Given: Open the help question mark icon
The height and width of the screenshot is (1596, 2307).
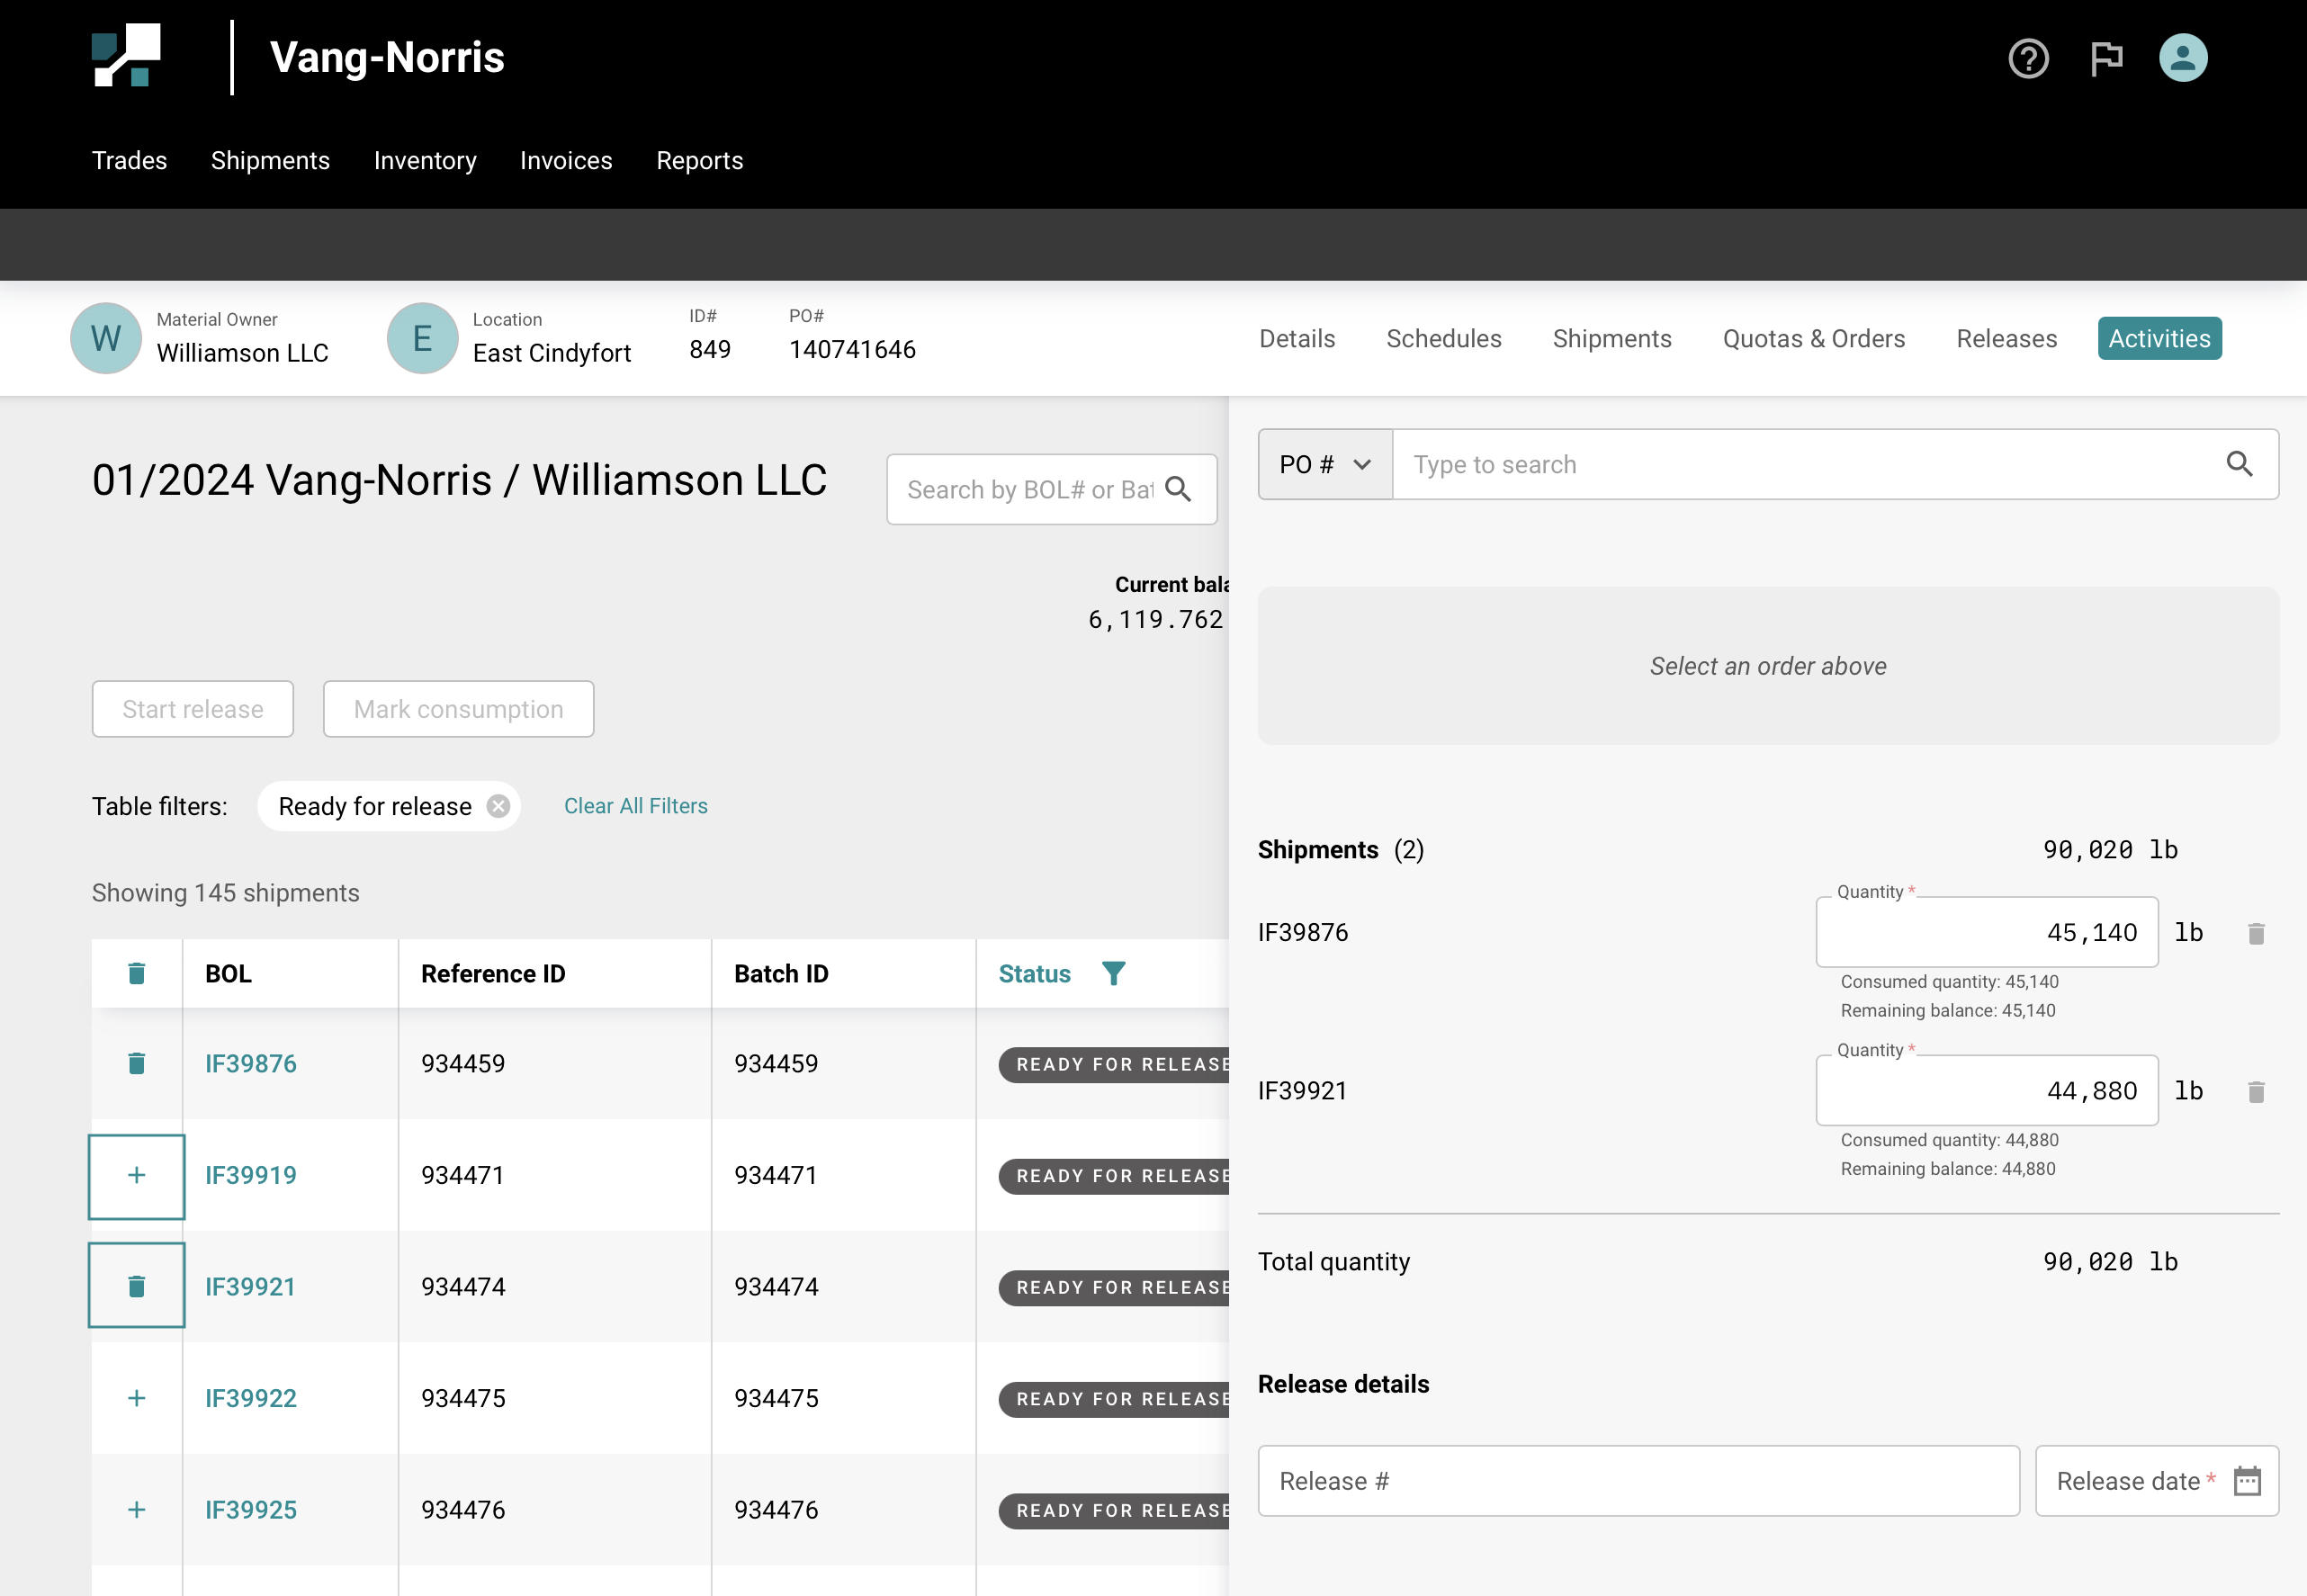Looking at the screenshot, I should [2028, 59].
